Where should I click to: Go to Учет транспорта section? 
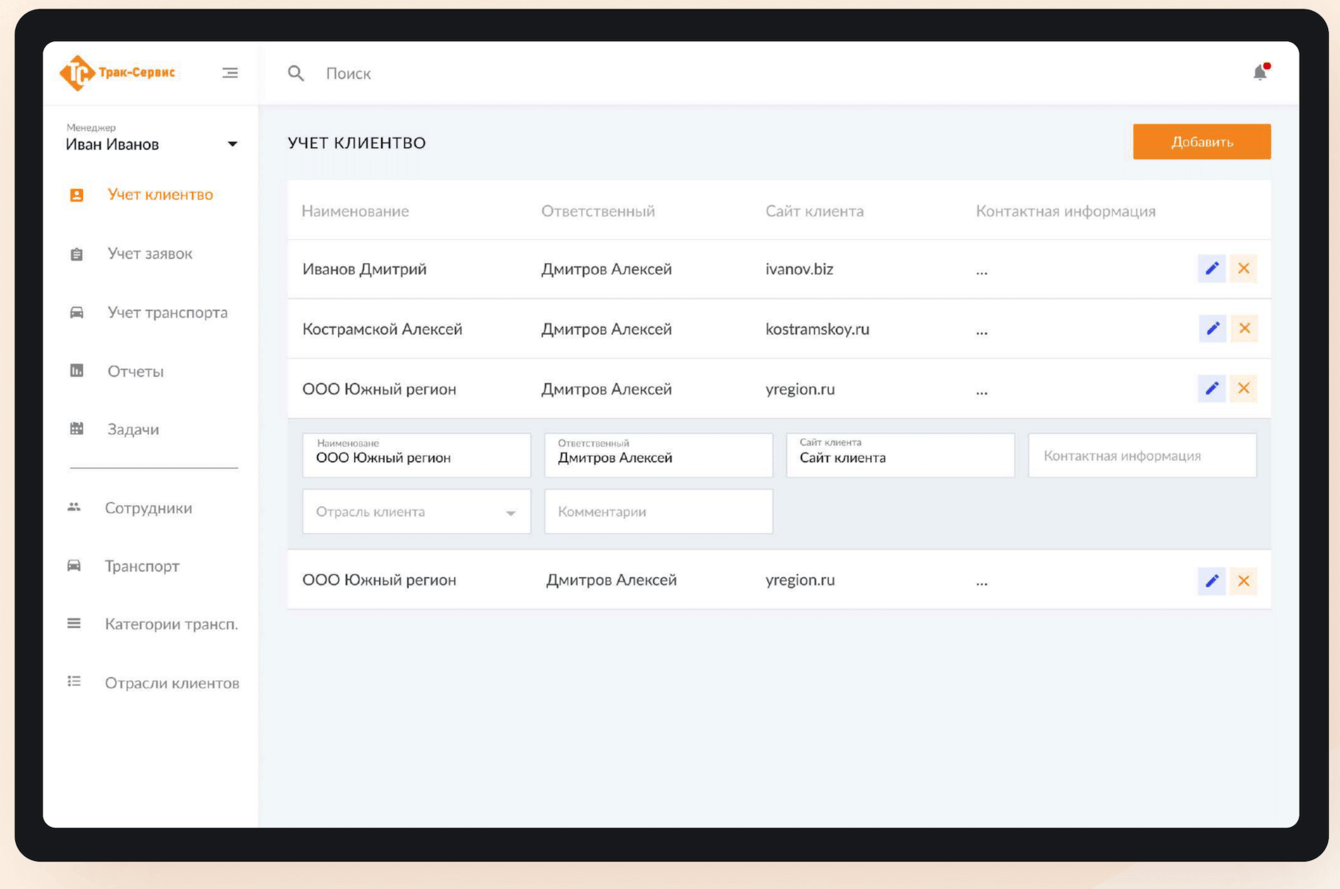(x=167, y=313)
